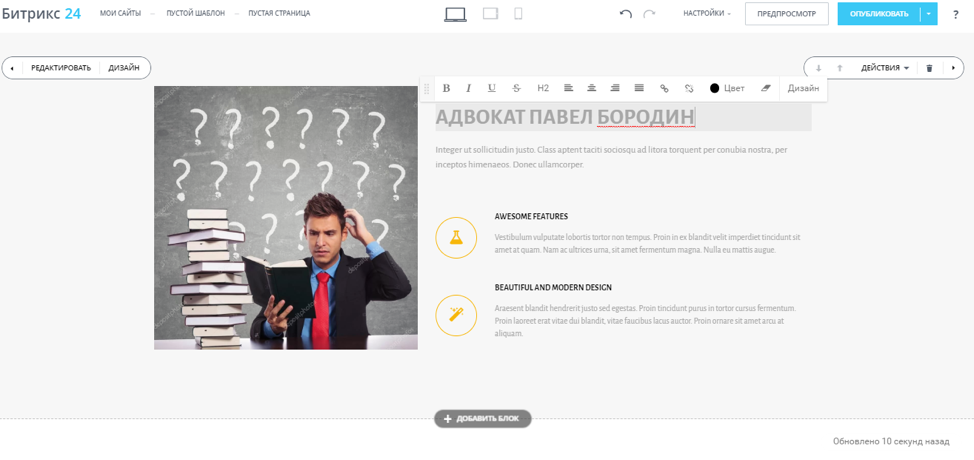The width and height of the screenshot is (974, 460).
Task: Justify the text using toolbar icon
Action: point(639,88)
